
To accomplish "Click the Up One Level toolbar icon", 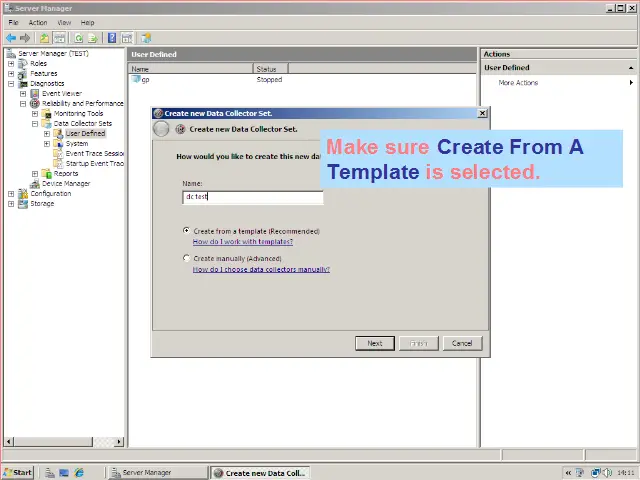I will coord(45,38).
